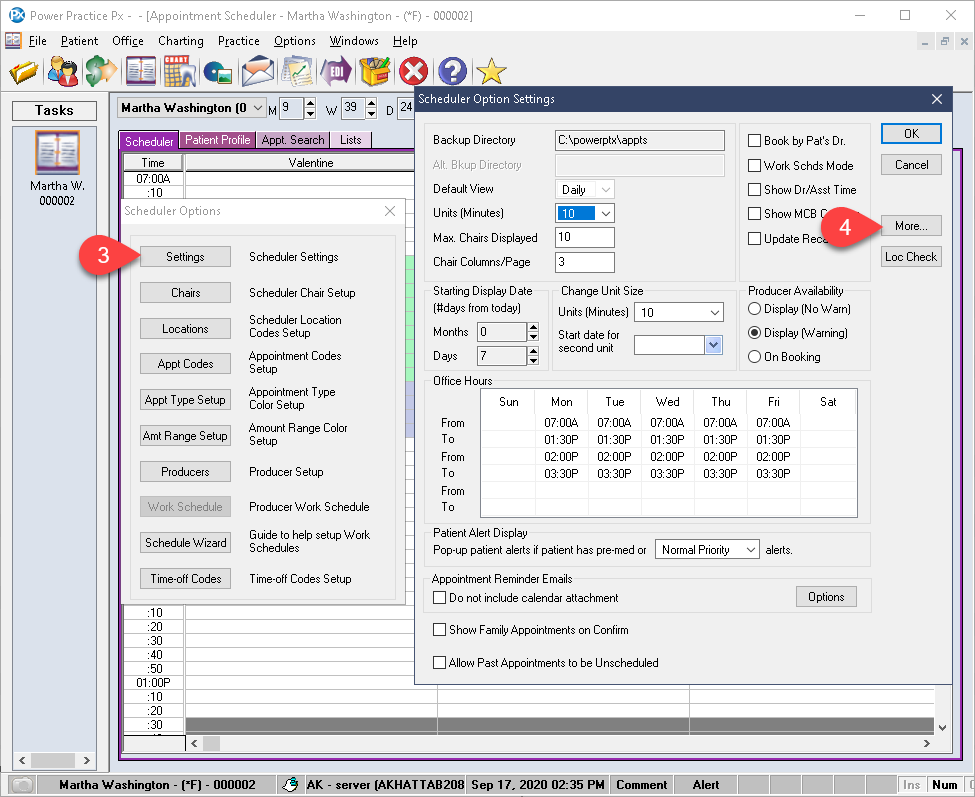Close the Scheduler Option Settings dialog
Image resolution: width=975 pixels, height=797 pixels.
[x=937, y=99]
